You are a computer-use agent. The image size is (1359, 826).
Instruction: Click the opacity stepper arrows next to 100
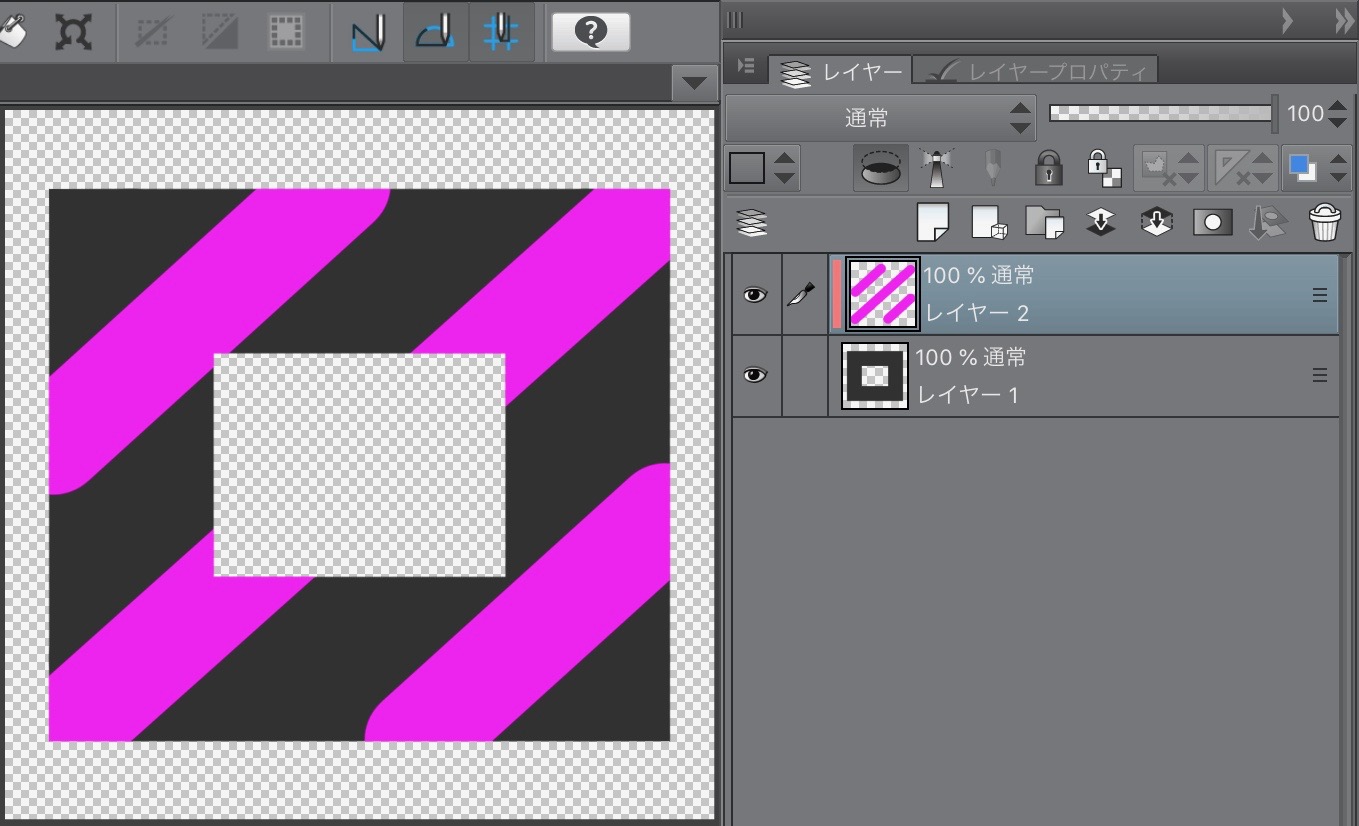[1338, 115]
